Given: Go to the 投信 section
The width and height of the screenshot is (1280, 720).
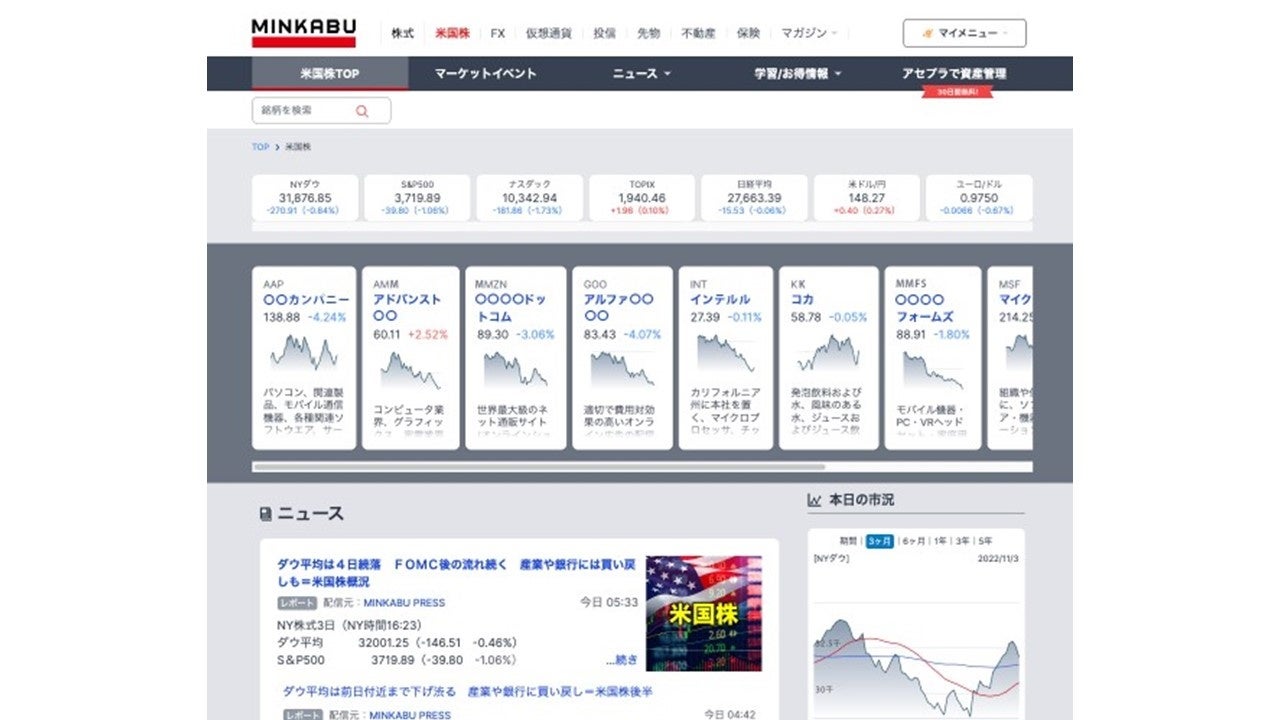Looking at the screenshot, I should [604, 33].
